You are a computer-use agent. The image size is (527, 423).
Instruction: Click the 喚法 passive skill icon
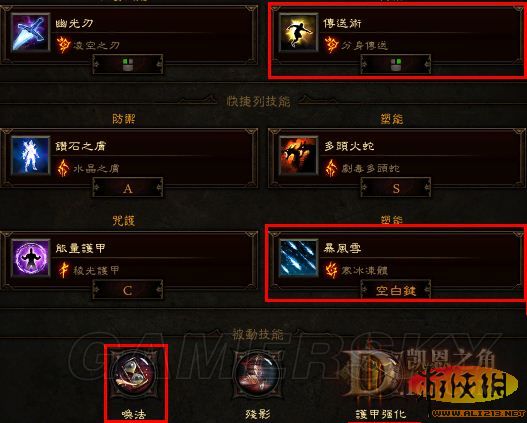click(x=134, y=373)
